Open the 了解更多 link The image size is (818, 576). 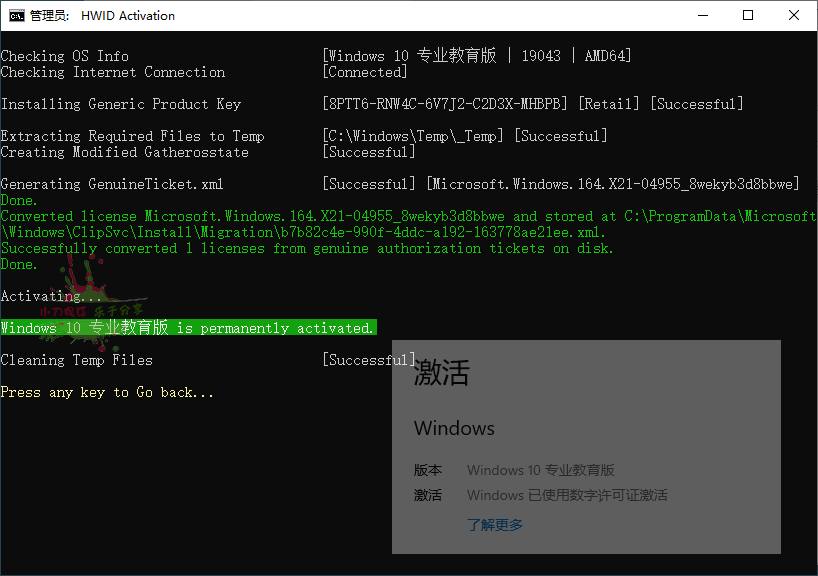coord(495,524)
